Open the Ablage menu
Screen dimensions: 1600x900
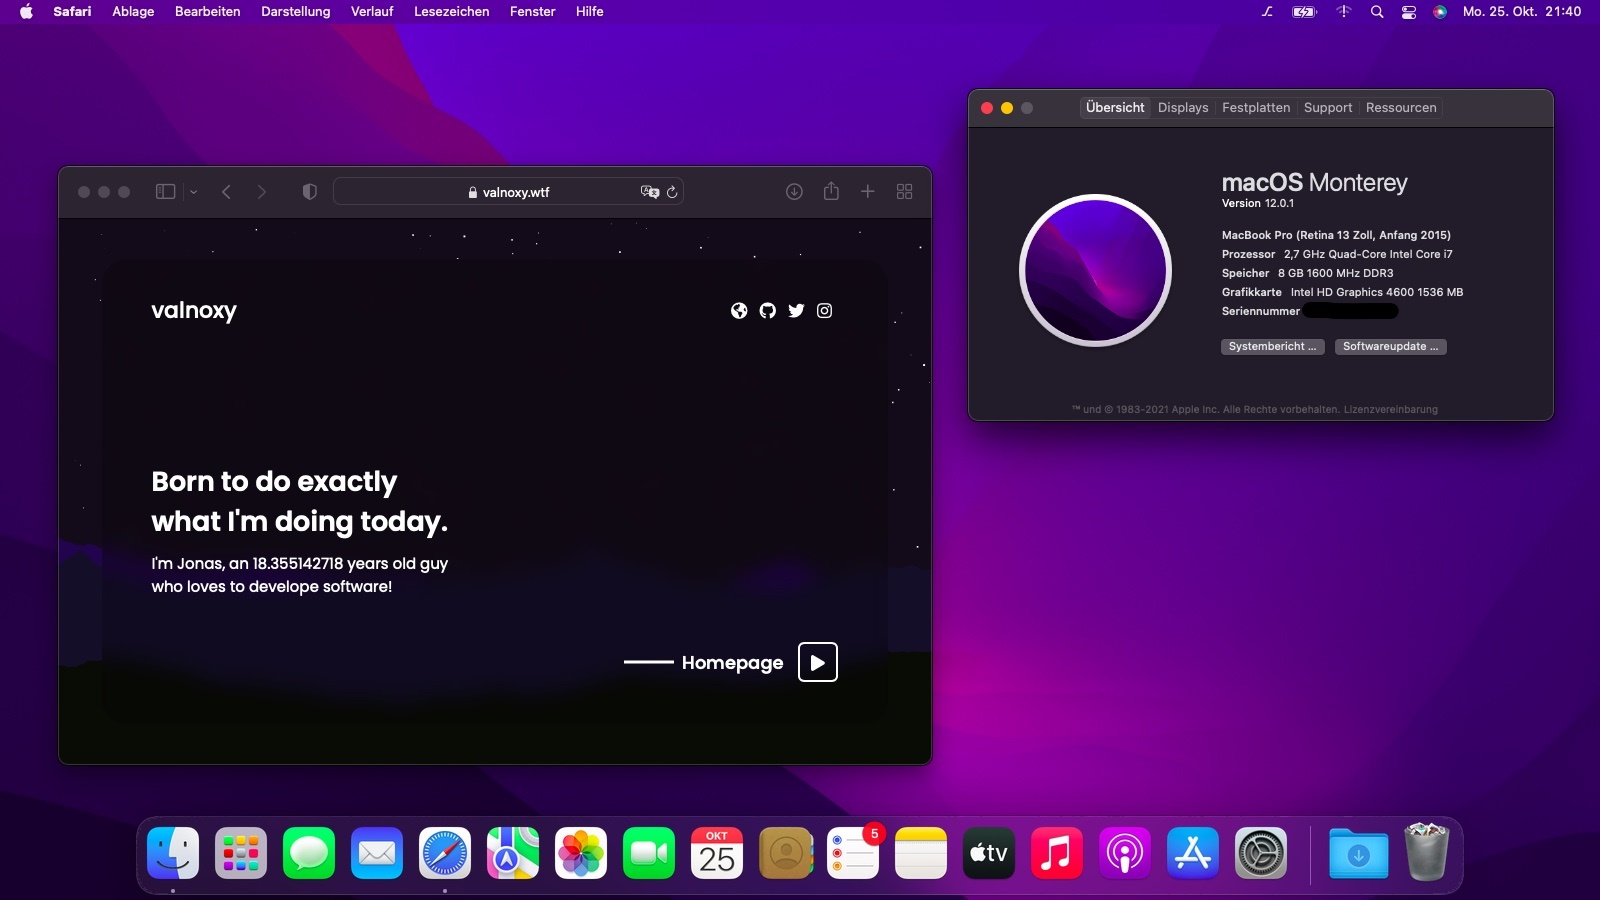point(133,12)
